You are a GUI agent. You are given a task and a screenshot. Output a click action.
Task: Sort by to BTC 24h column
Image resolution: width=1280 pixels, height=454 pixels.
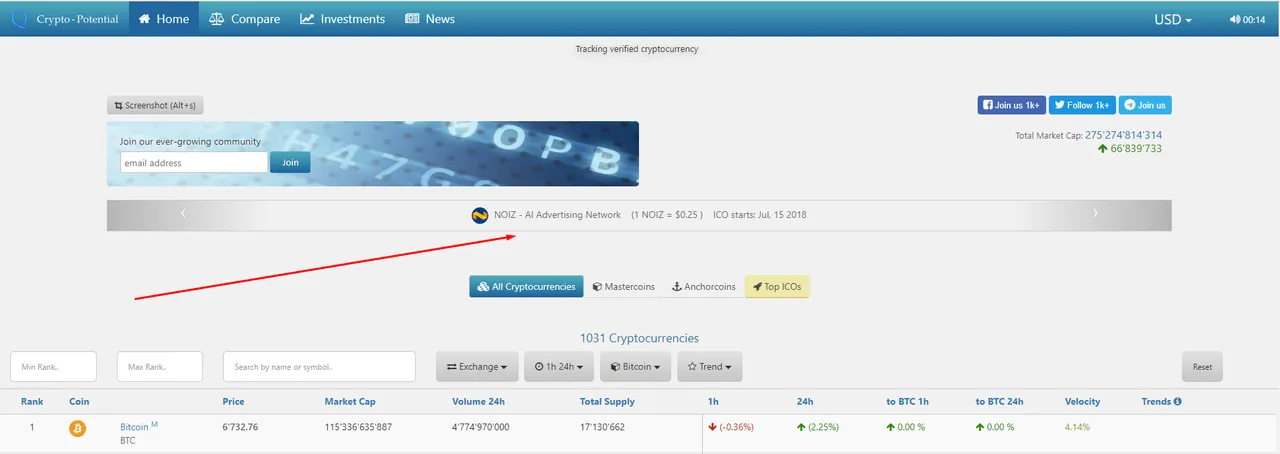[999, 401]
